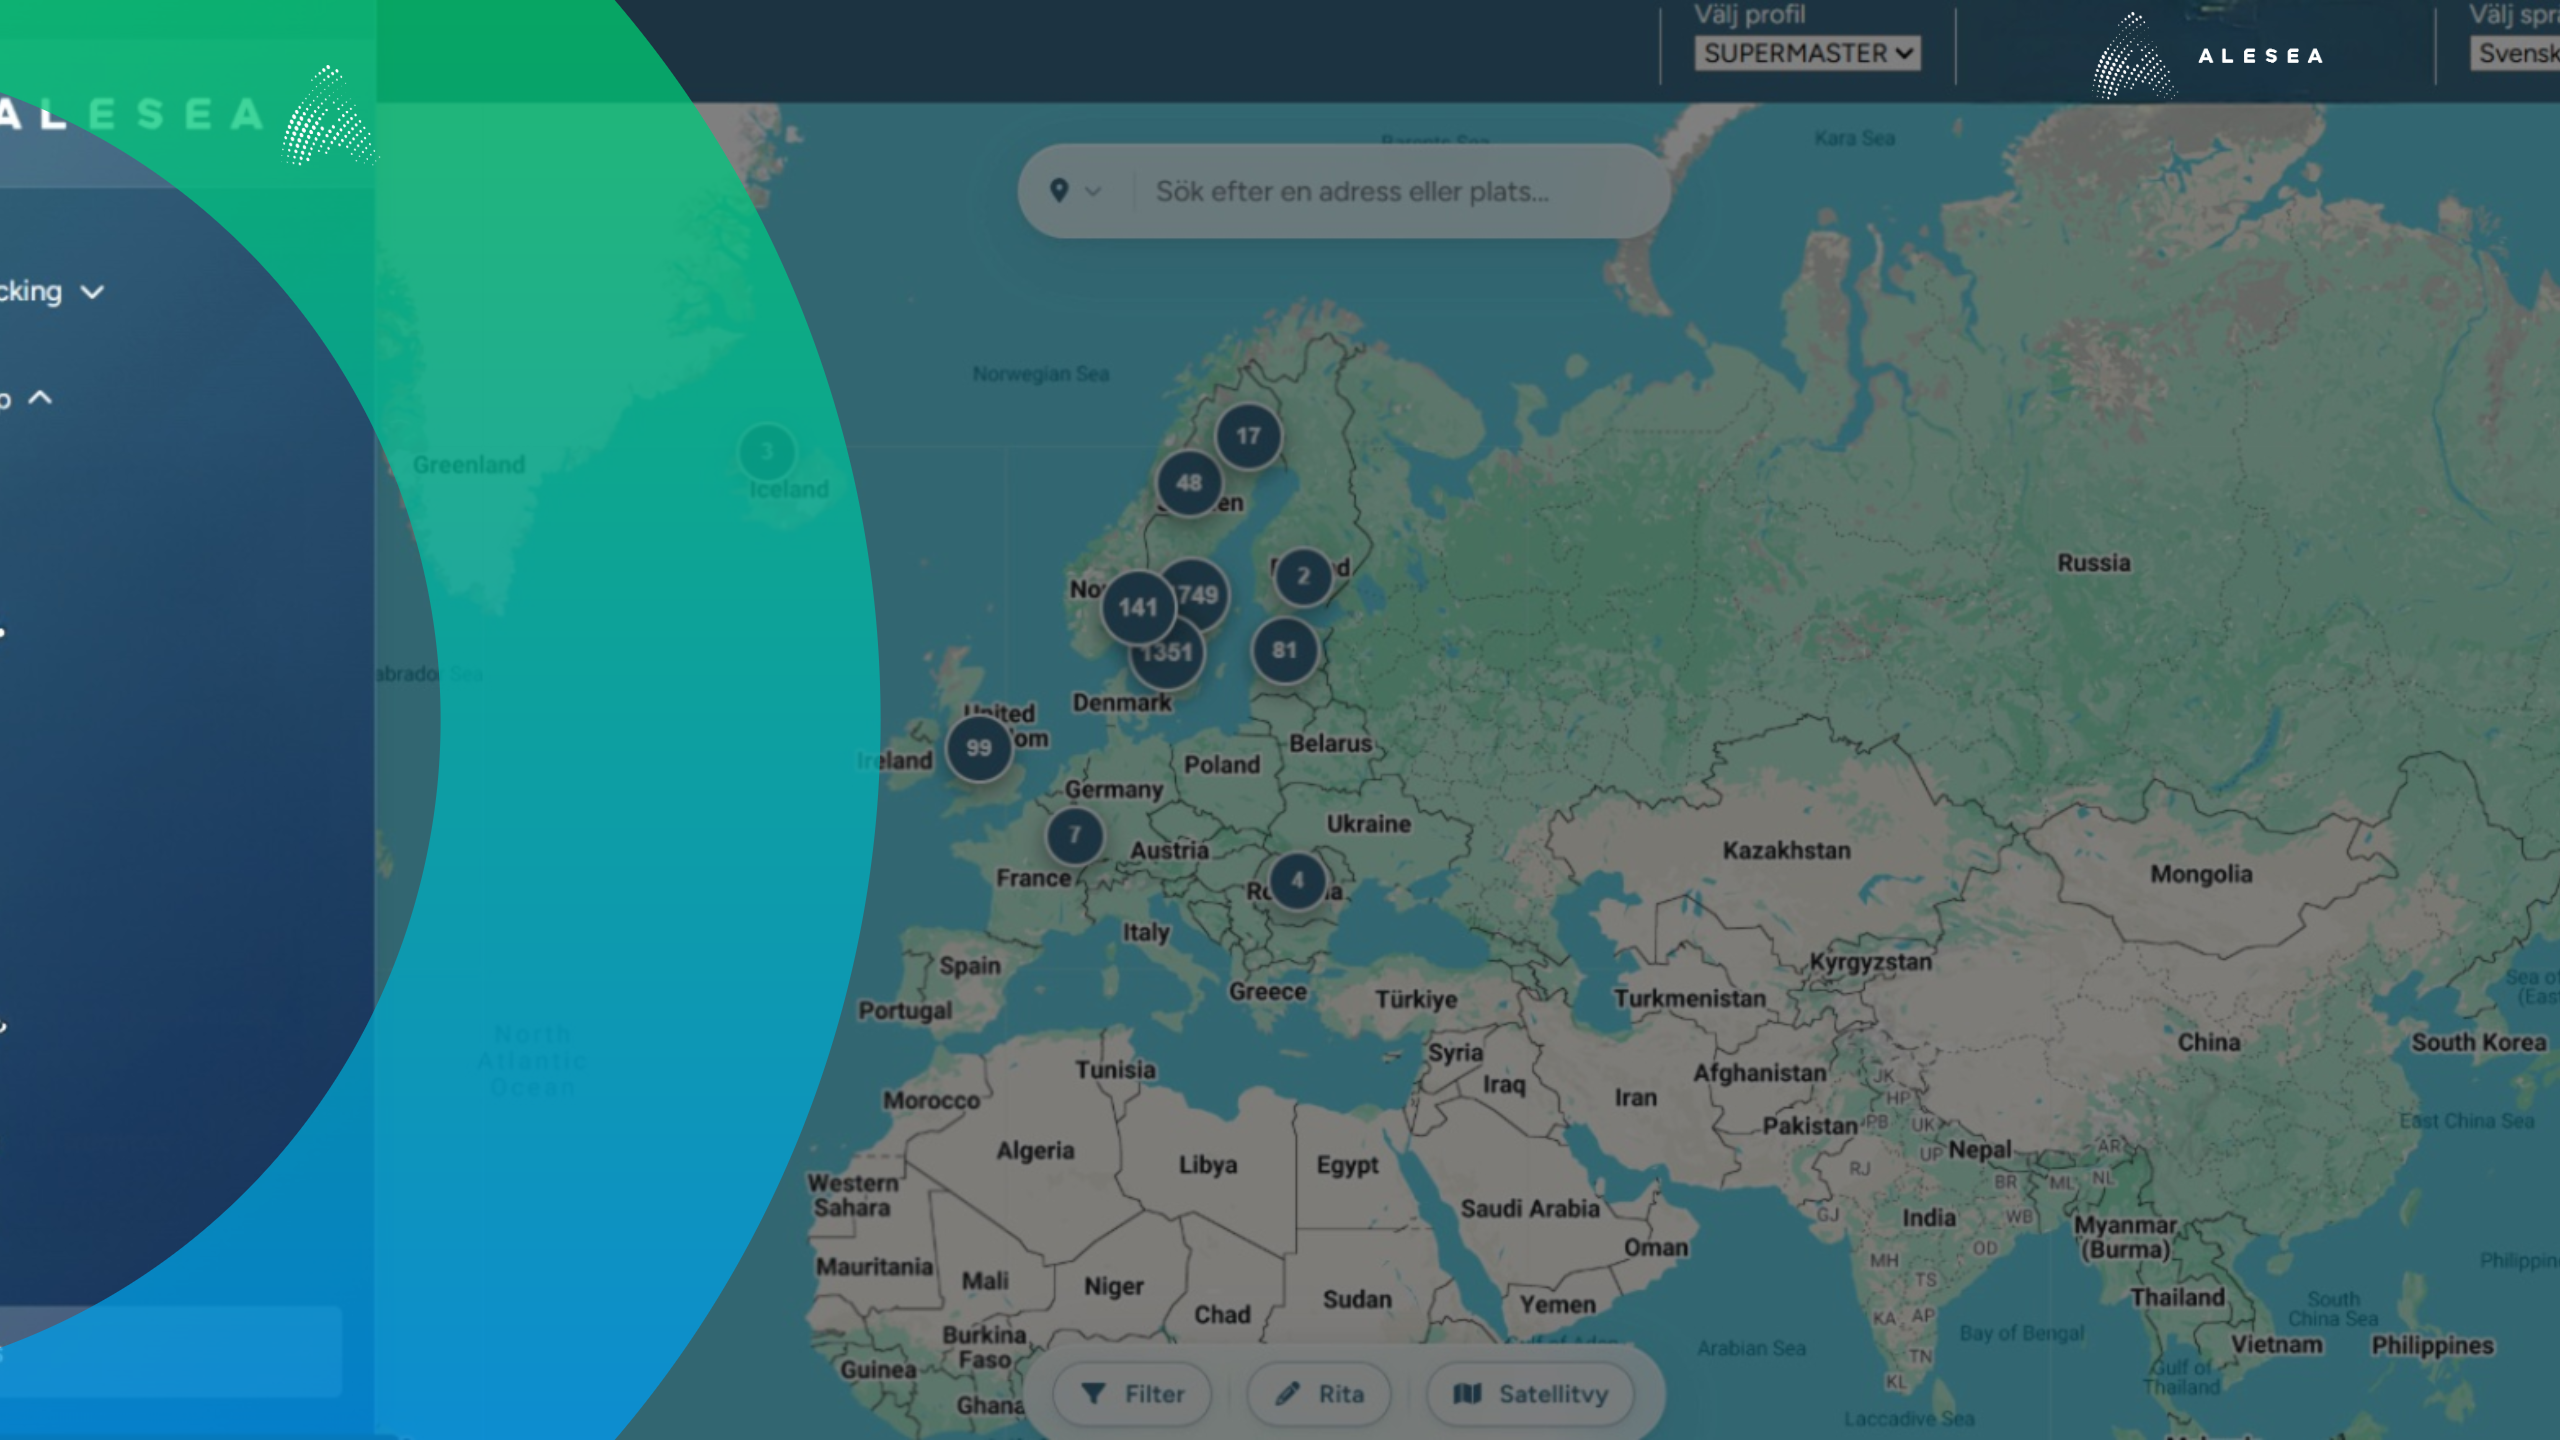Viewport: 2560px width, 1440px height.
Task: Click the Iraq label on the map
Action: (1504, 1085)
